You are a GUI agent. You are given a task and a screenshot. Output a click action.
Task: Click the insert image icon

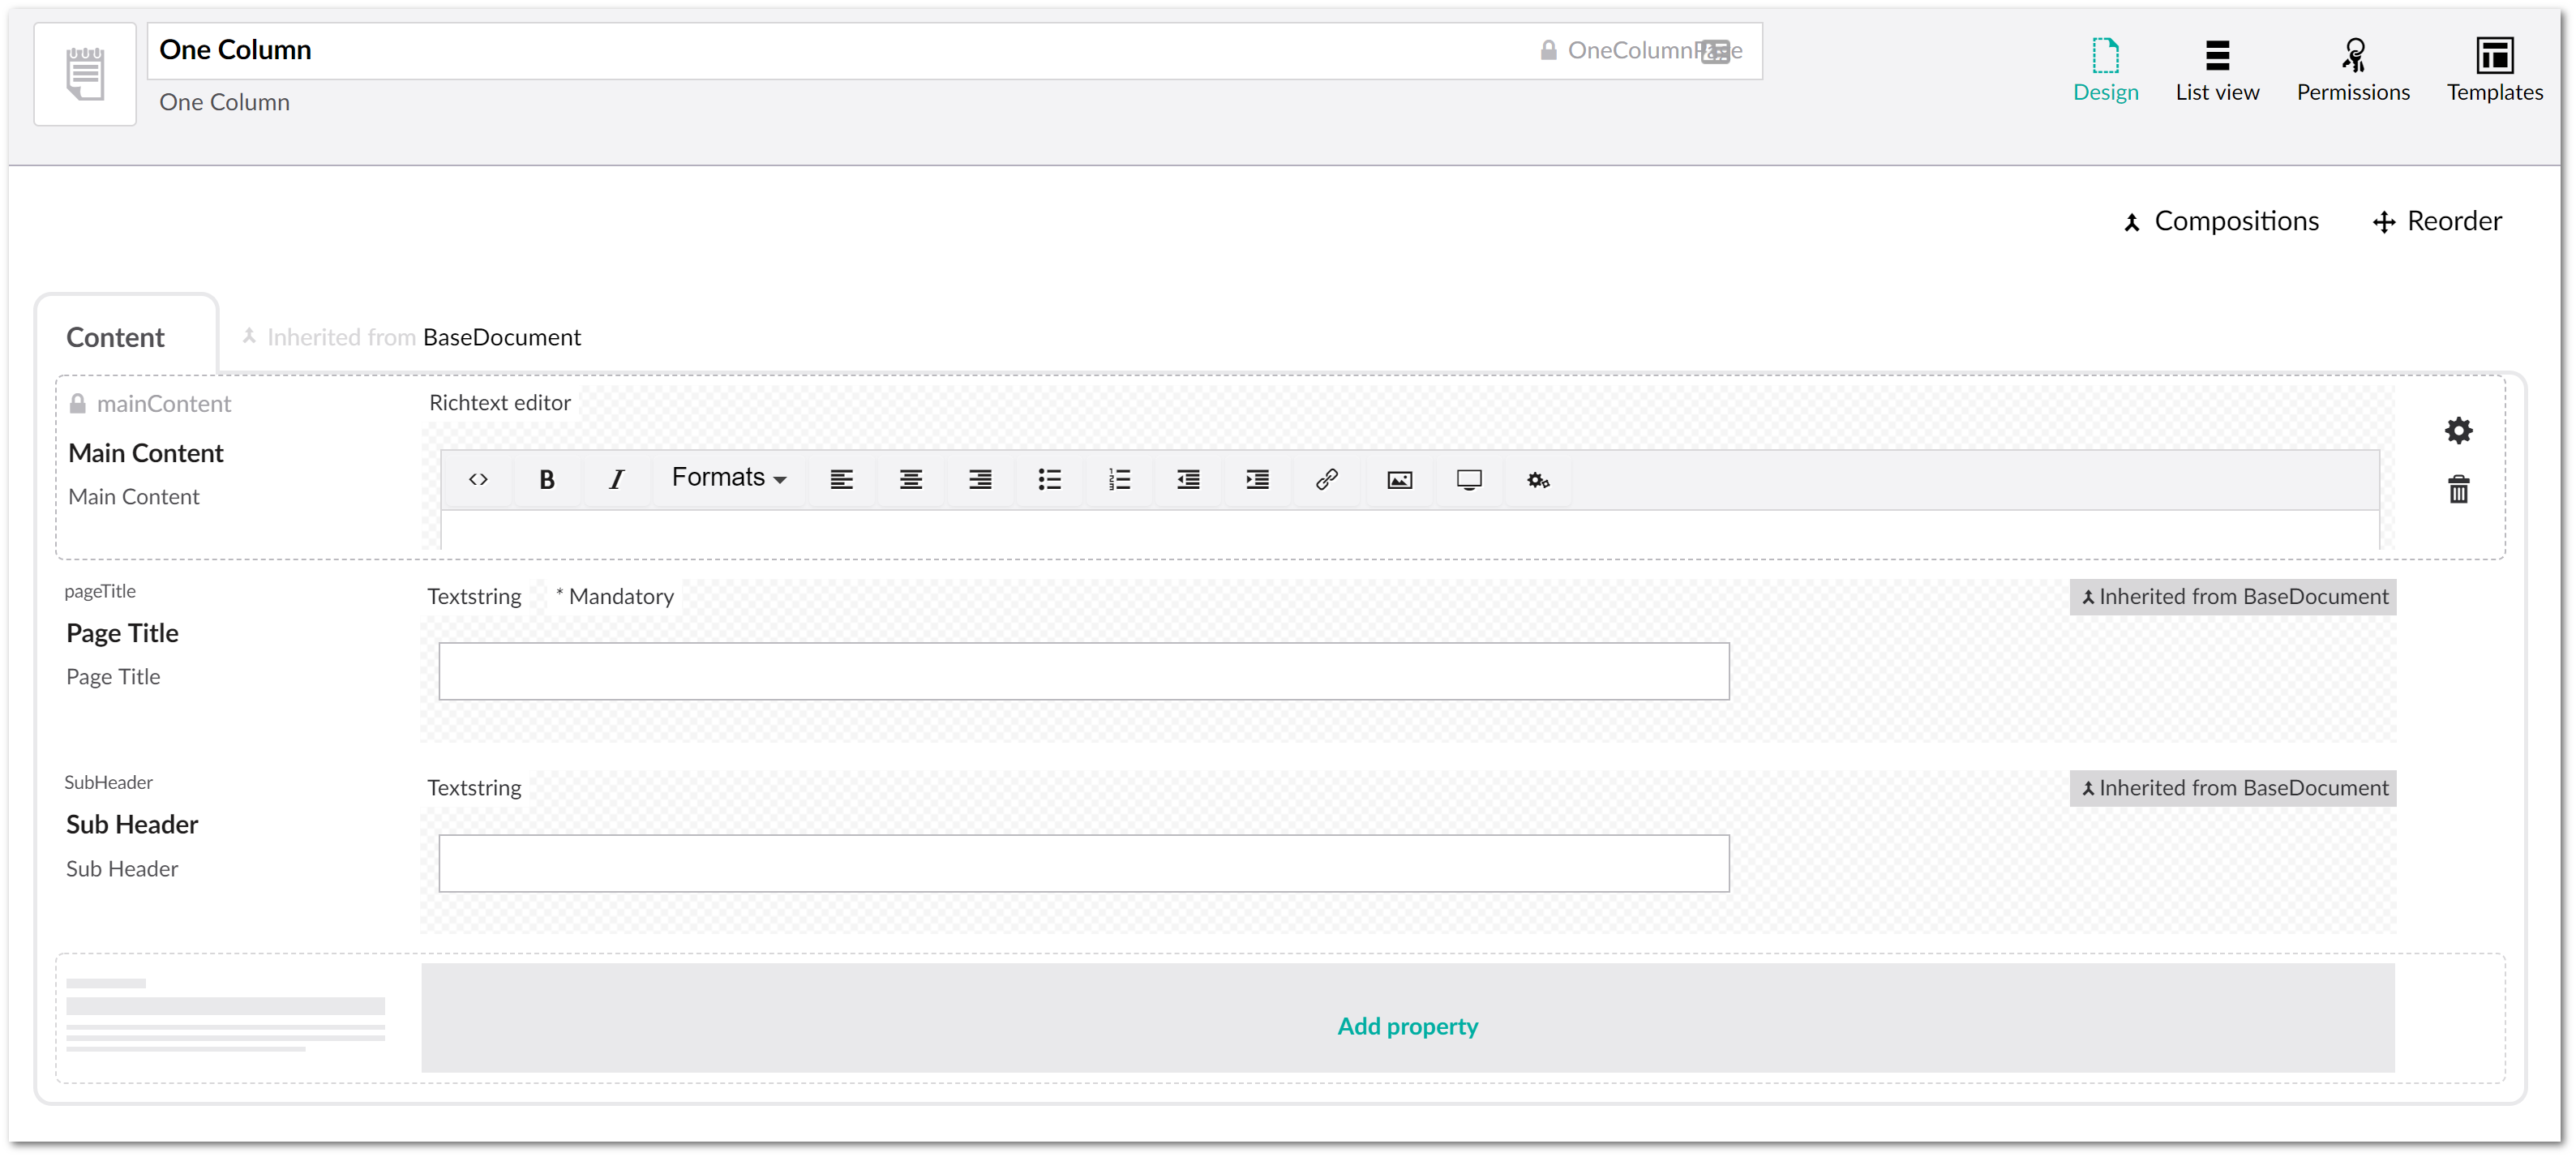click(1398, 480)
